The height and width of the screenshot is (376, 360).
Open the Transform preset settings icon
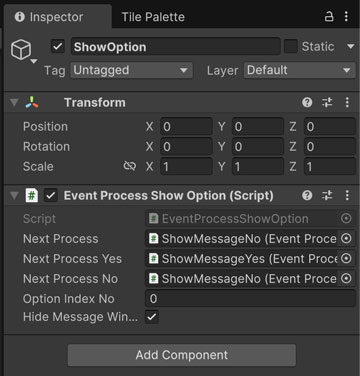(x=327, y=102)
